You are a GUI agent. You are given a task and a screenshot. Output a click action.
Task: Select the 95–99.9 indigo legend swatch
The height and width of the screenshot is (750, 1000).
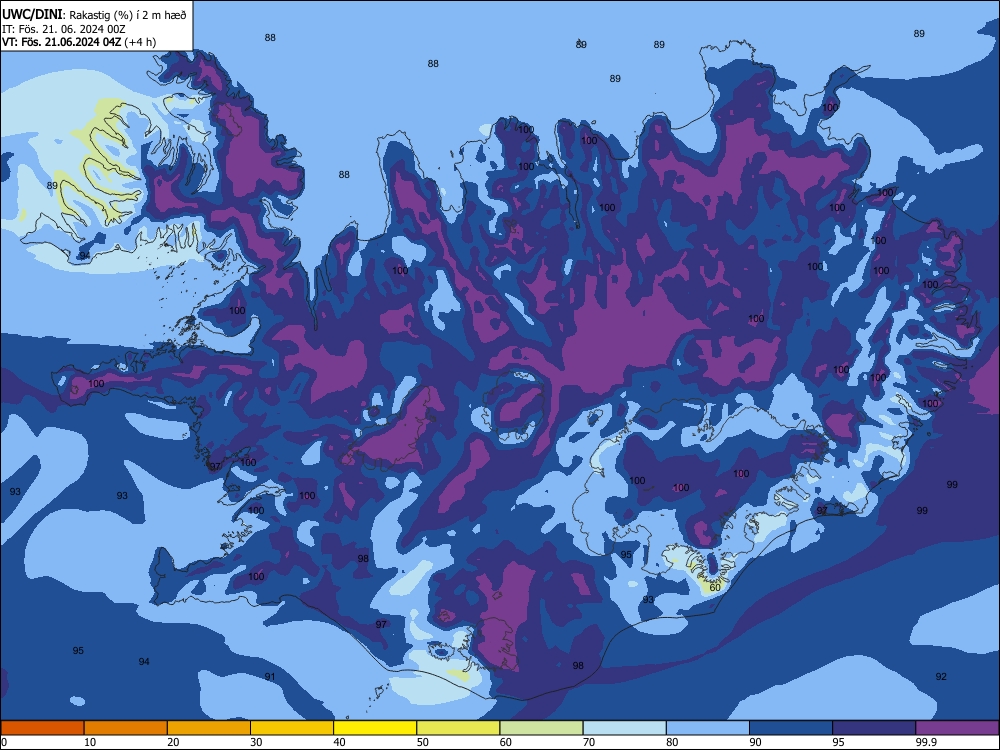(874, 728)
